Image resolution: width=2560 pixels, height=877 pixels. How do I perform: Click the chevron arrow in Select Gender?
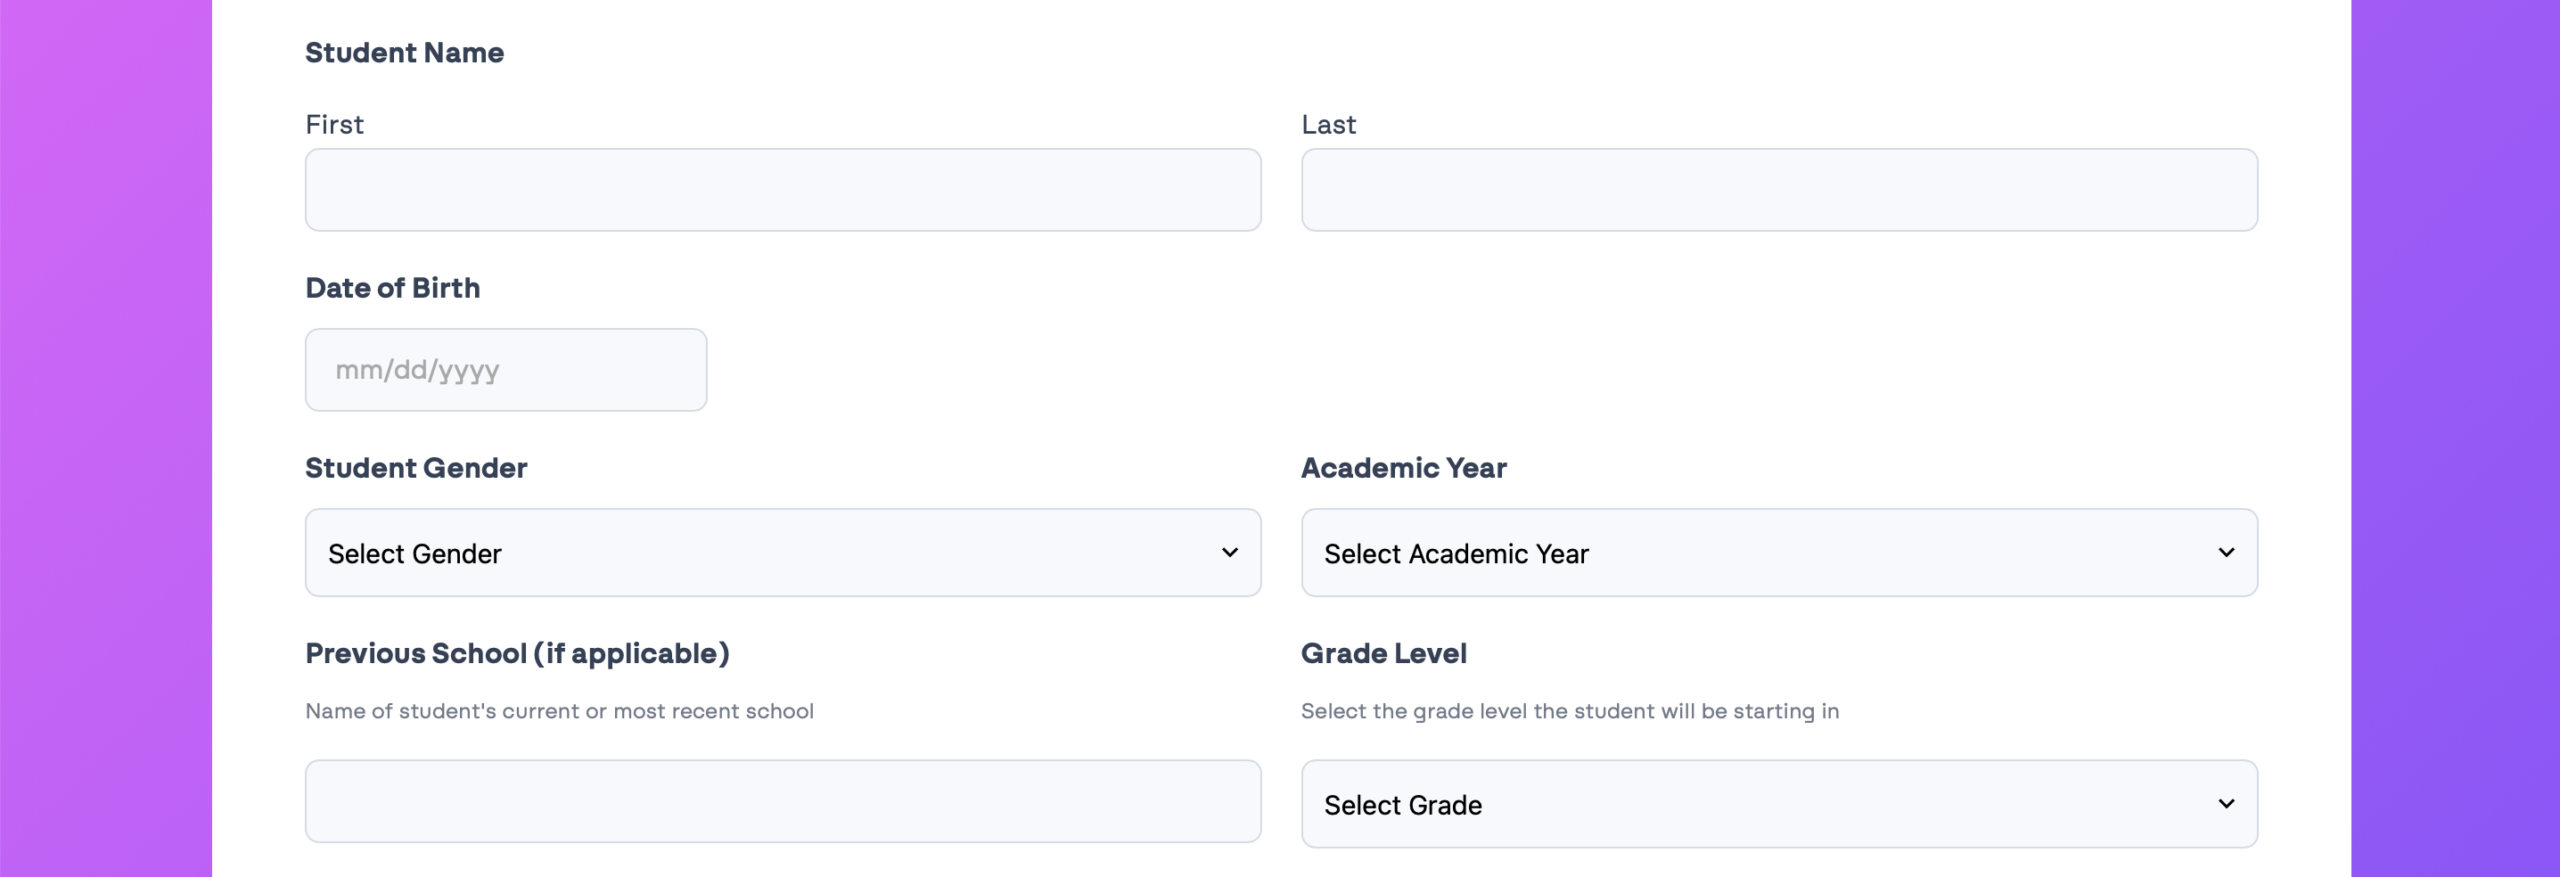pyautogui.click(x=1230, y=553)
